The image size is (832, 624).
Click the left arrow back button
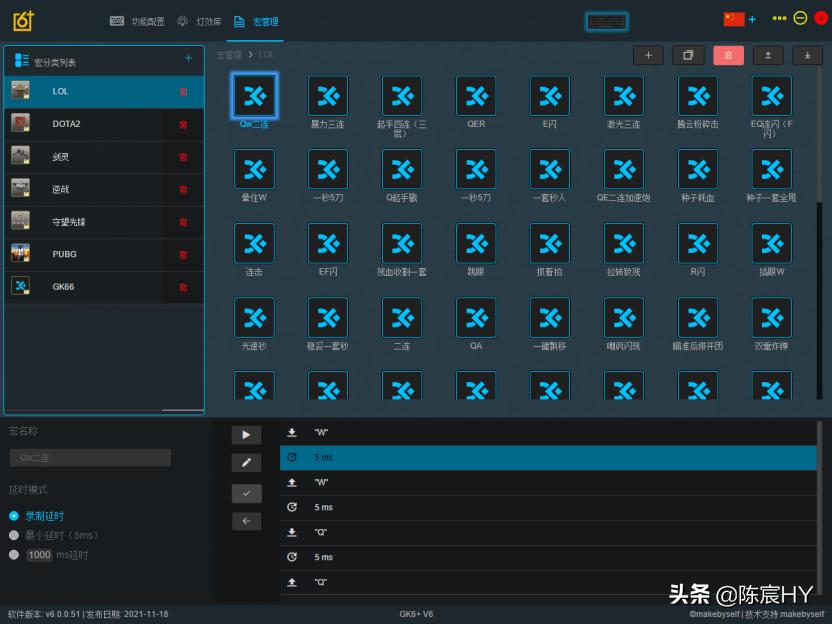pos(246,521)
